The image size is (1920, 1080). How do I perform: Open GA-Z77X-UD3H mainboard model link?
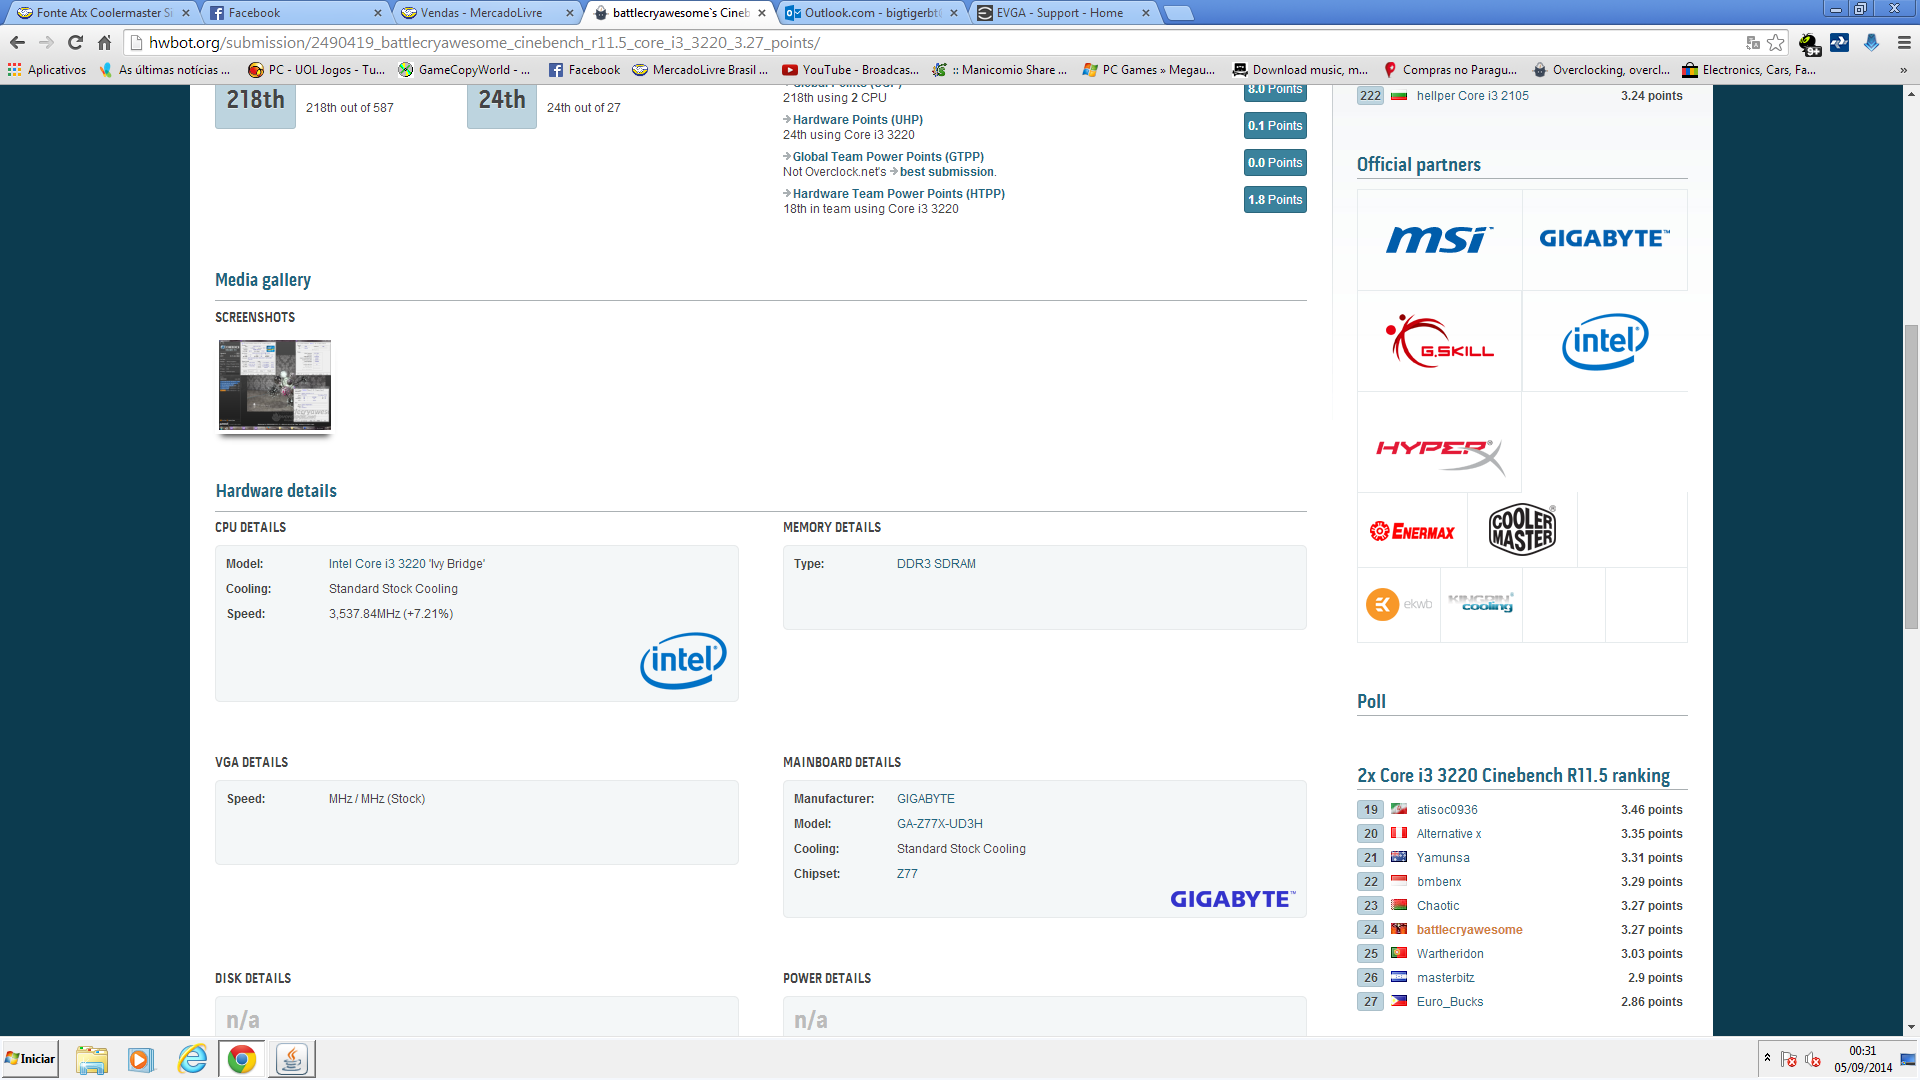pos(939,824)
